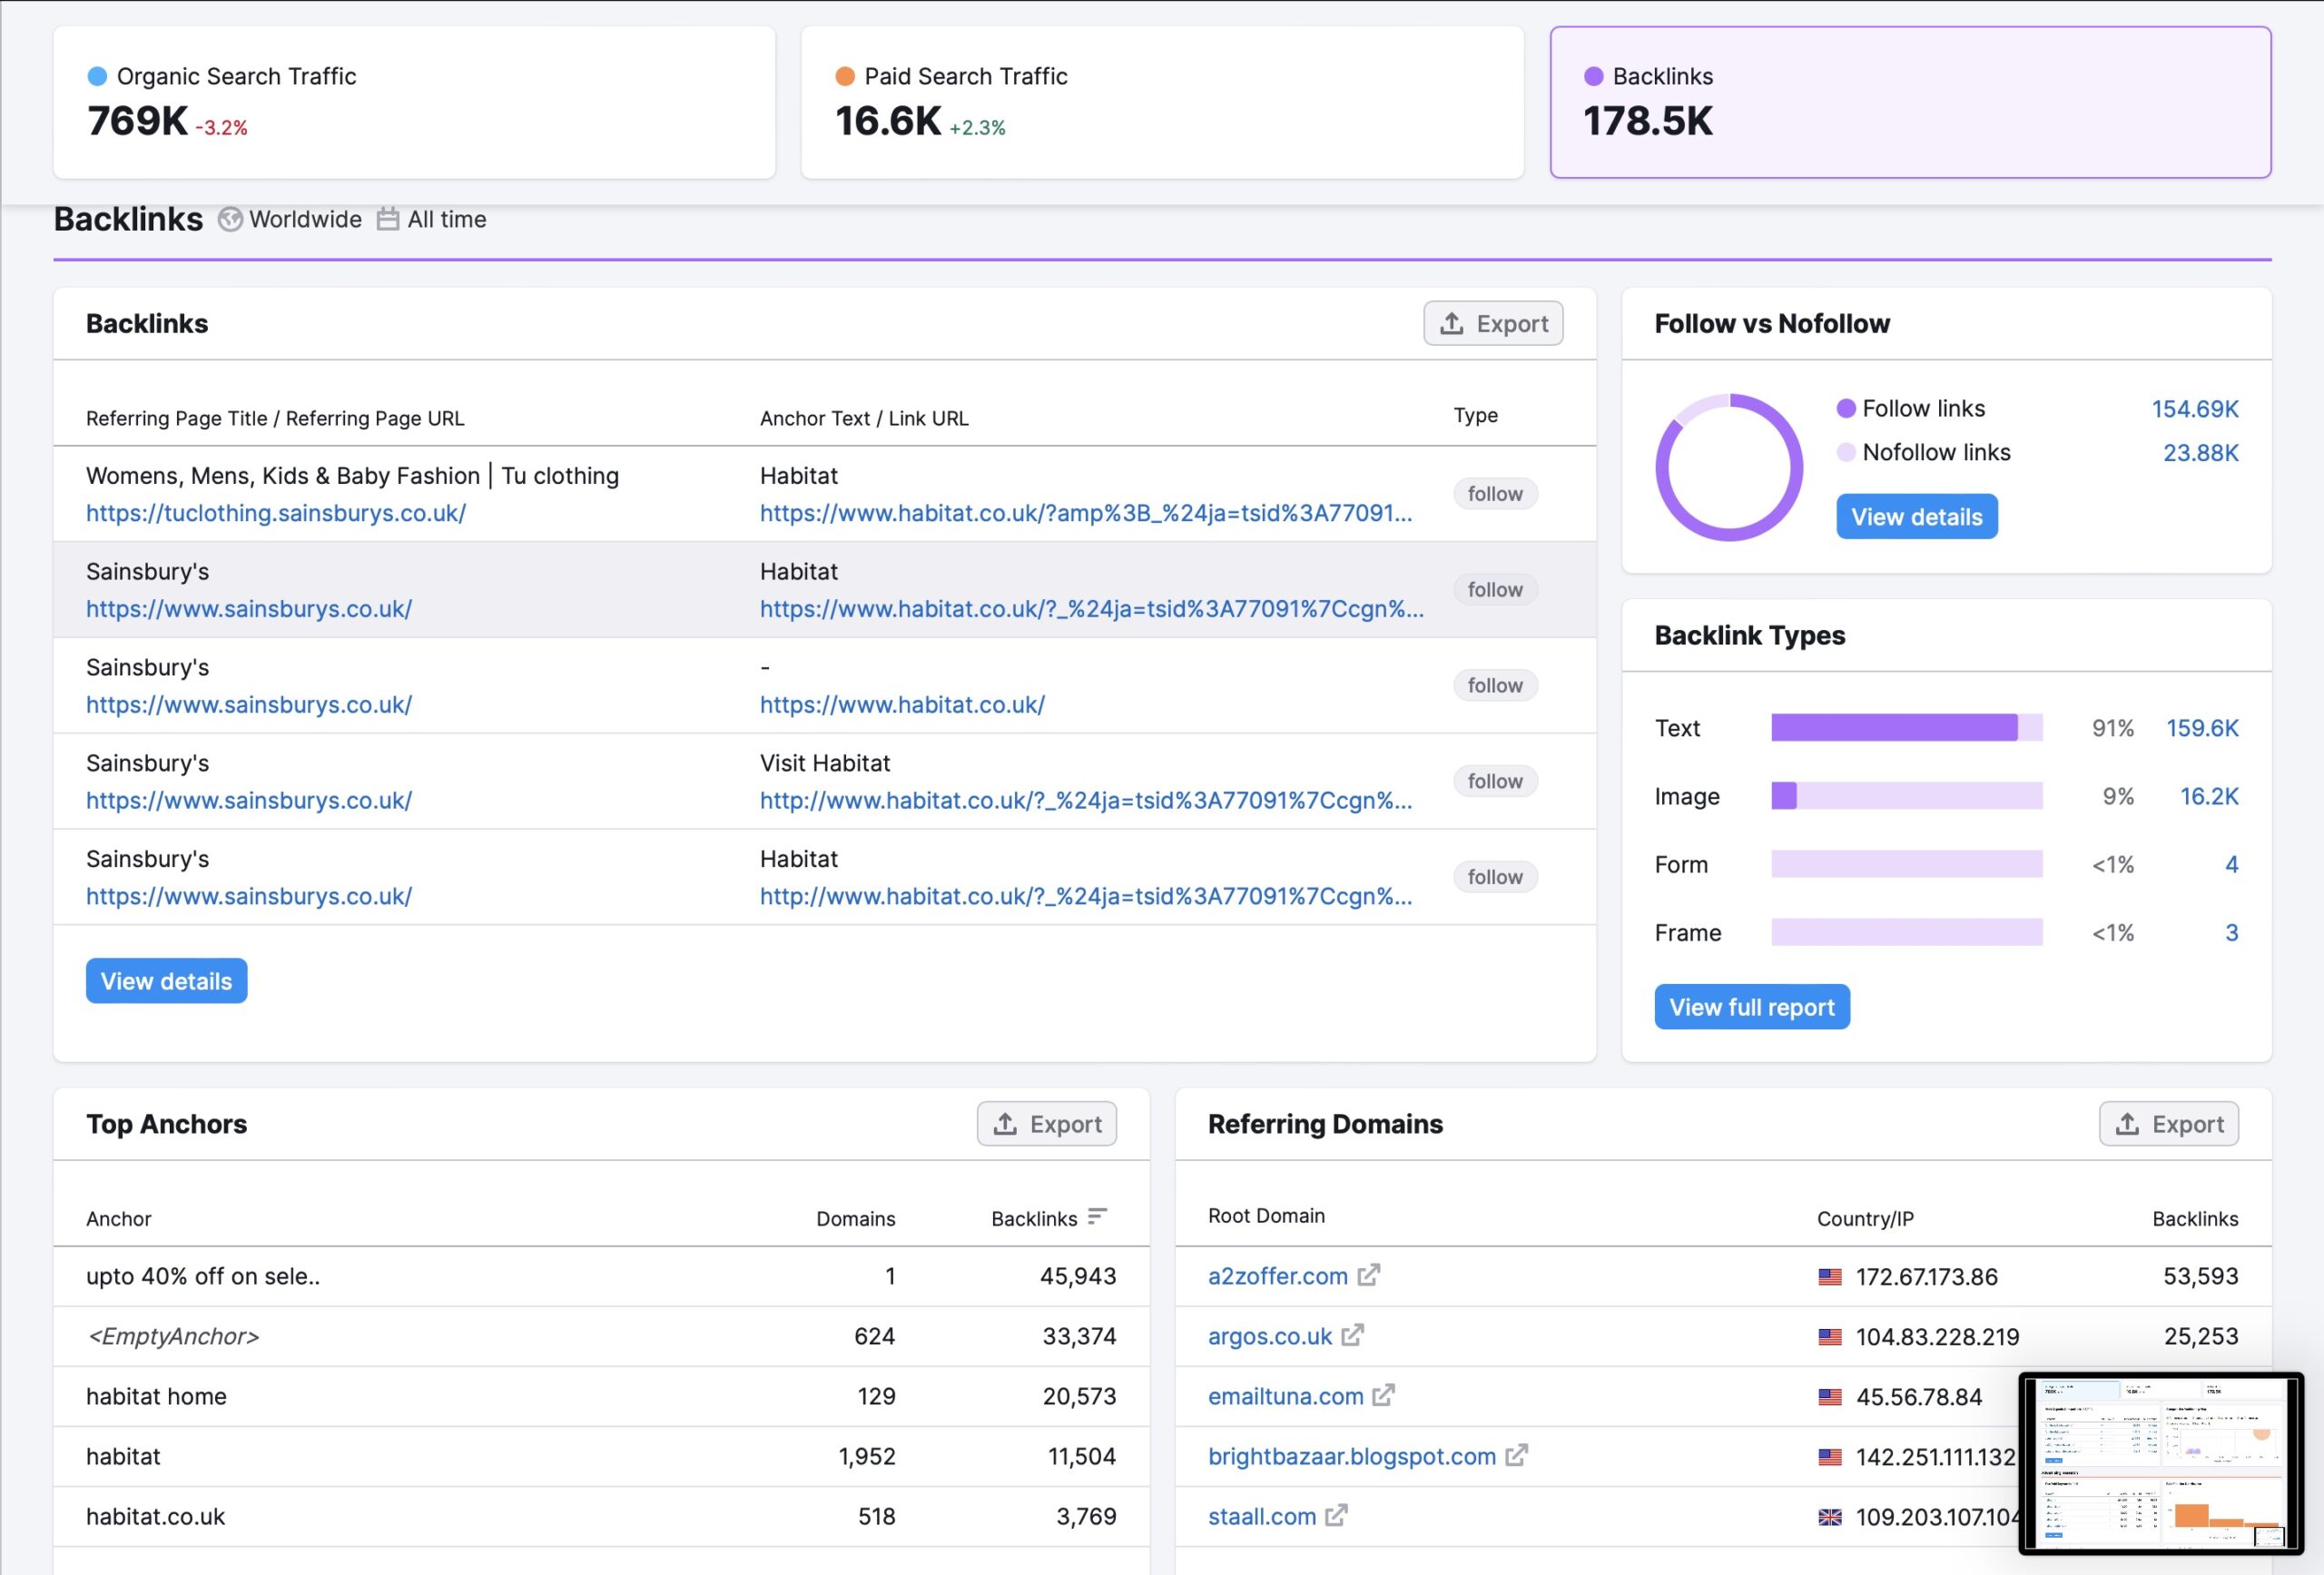Click the orange Paid Search Traffic dot
Viewport: 2324px width, 1575px height.
click(845, 76)
